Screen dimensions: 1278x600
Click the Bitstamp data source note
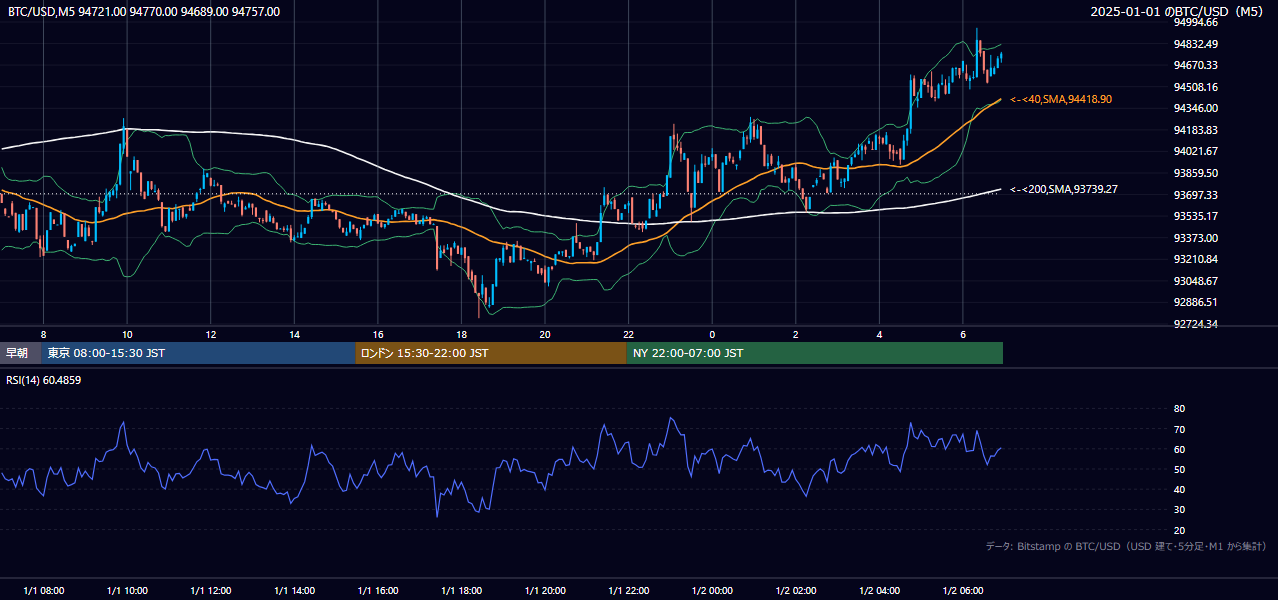(1126, 546)
